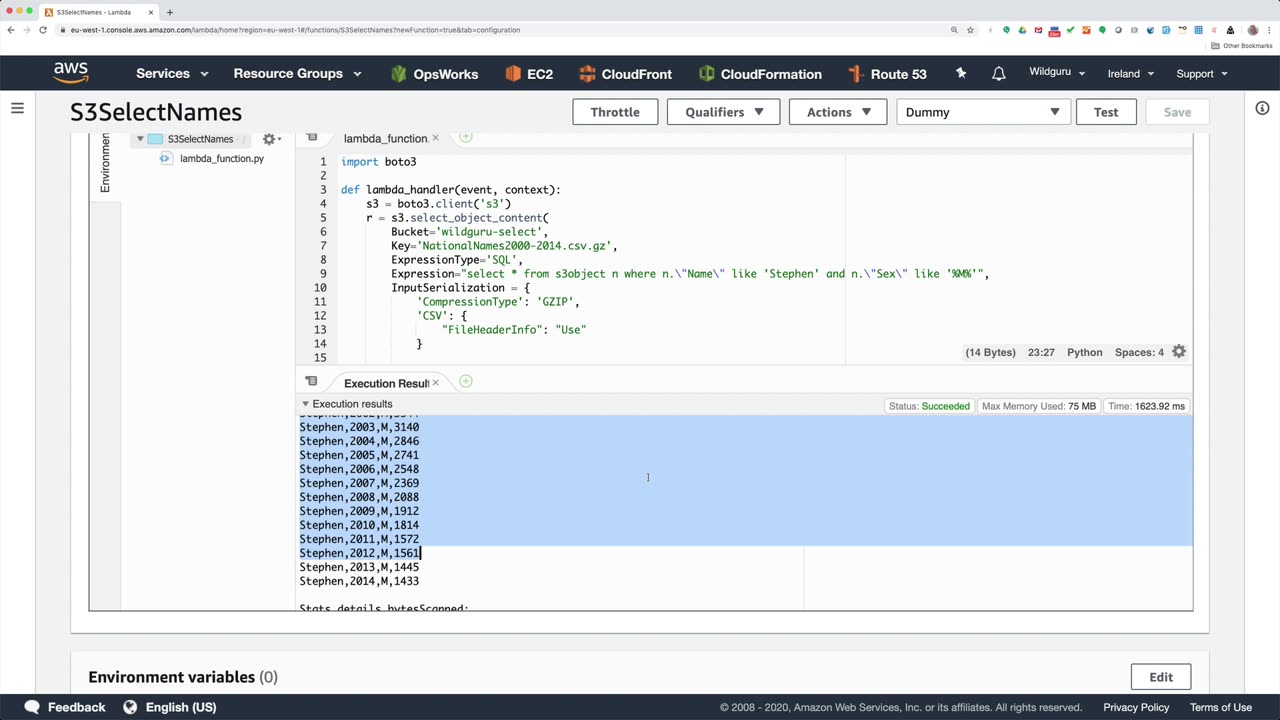Open the notifications bell icon
The image size is (1280, 720).
click(998, 74)
